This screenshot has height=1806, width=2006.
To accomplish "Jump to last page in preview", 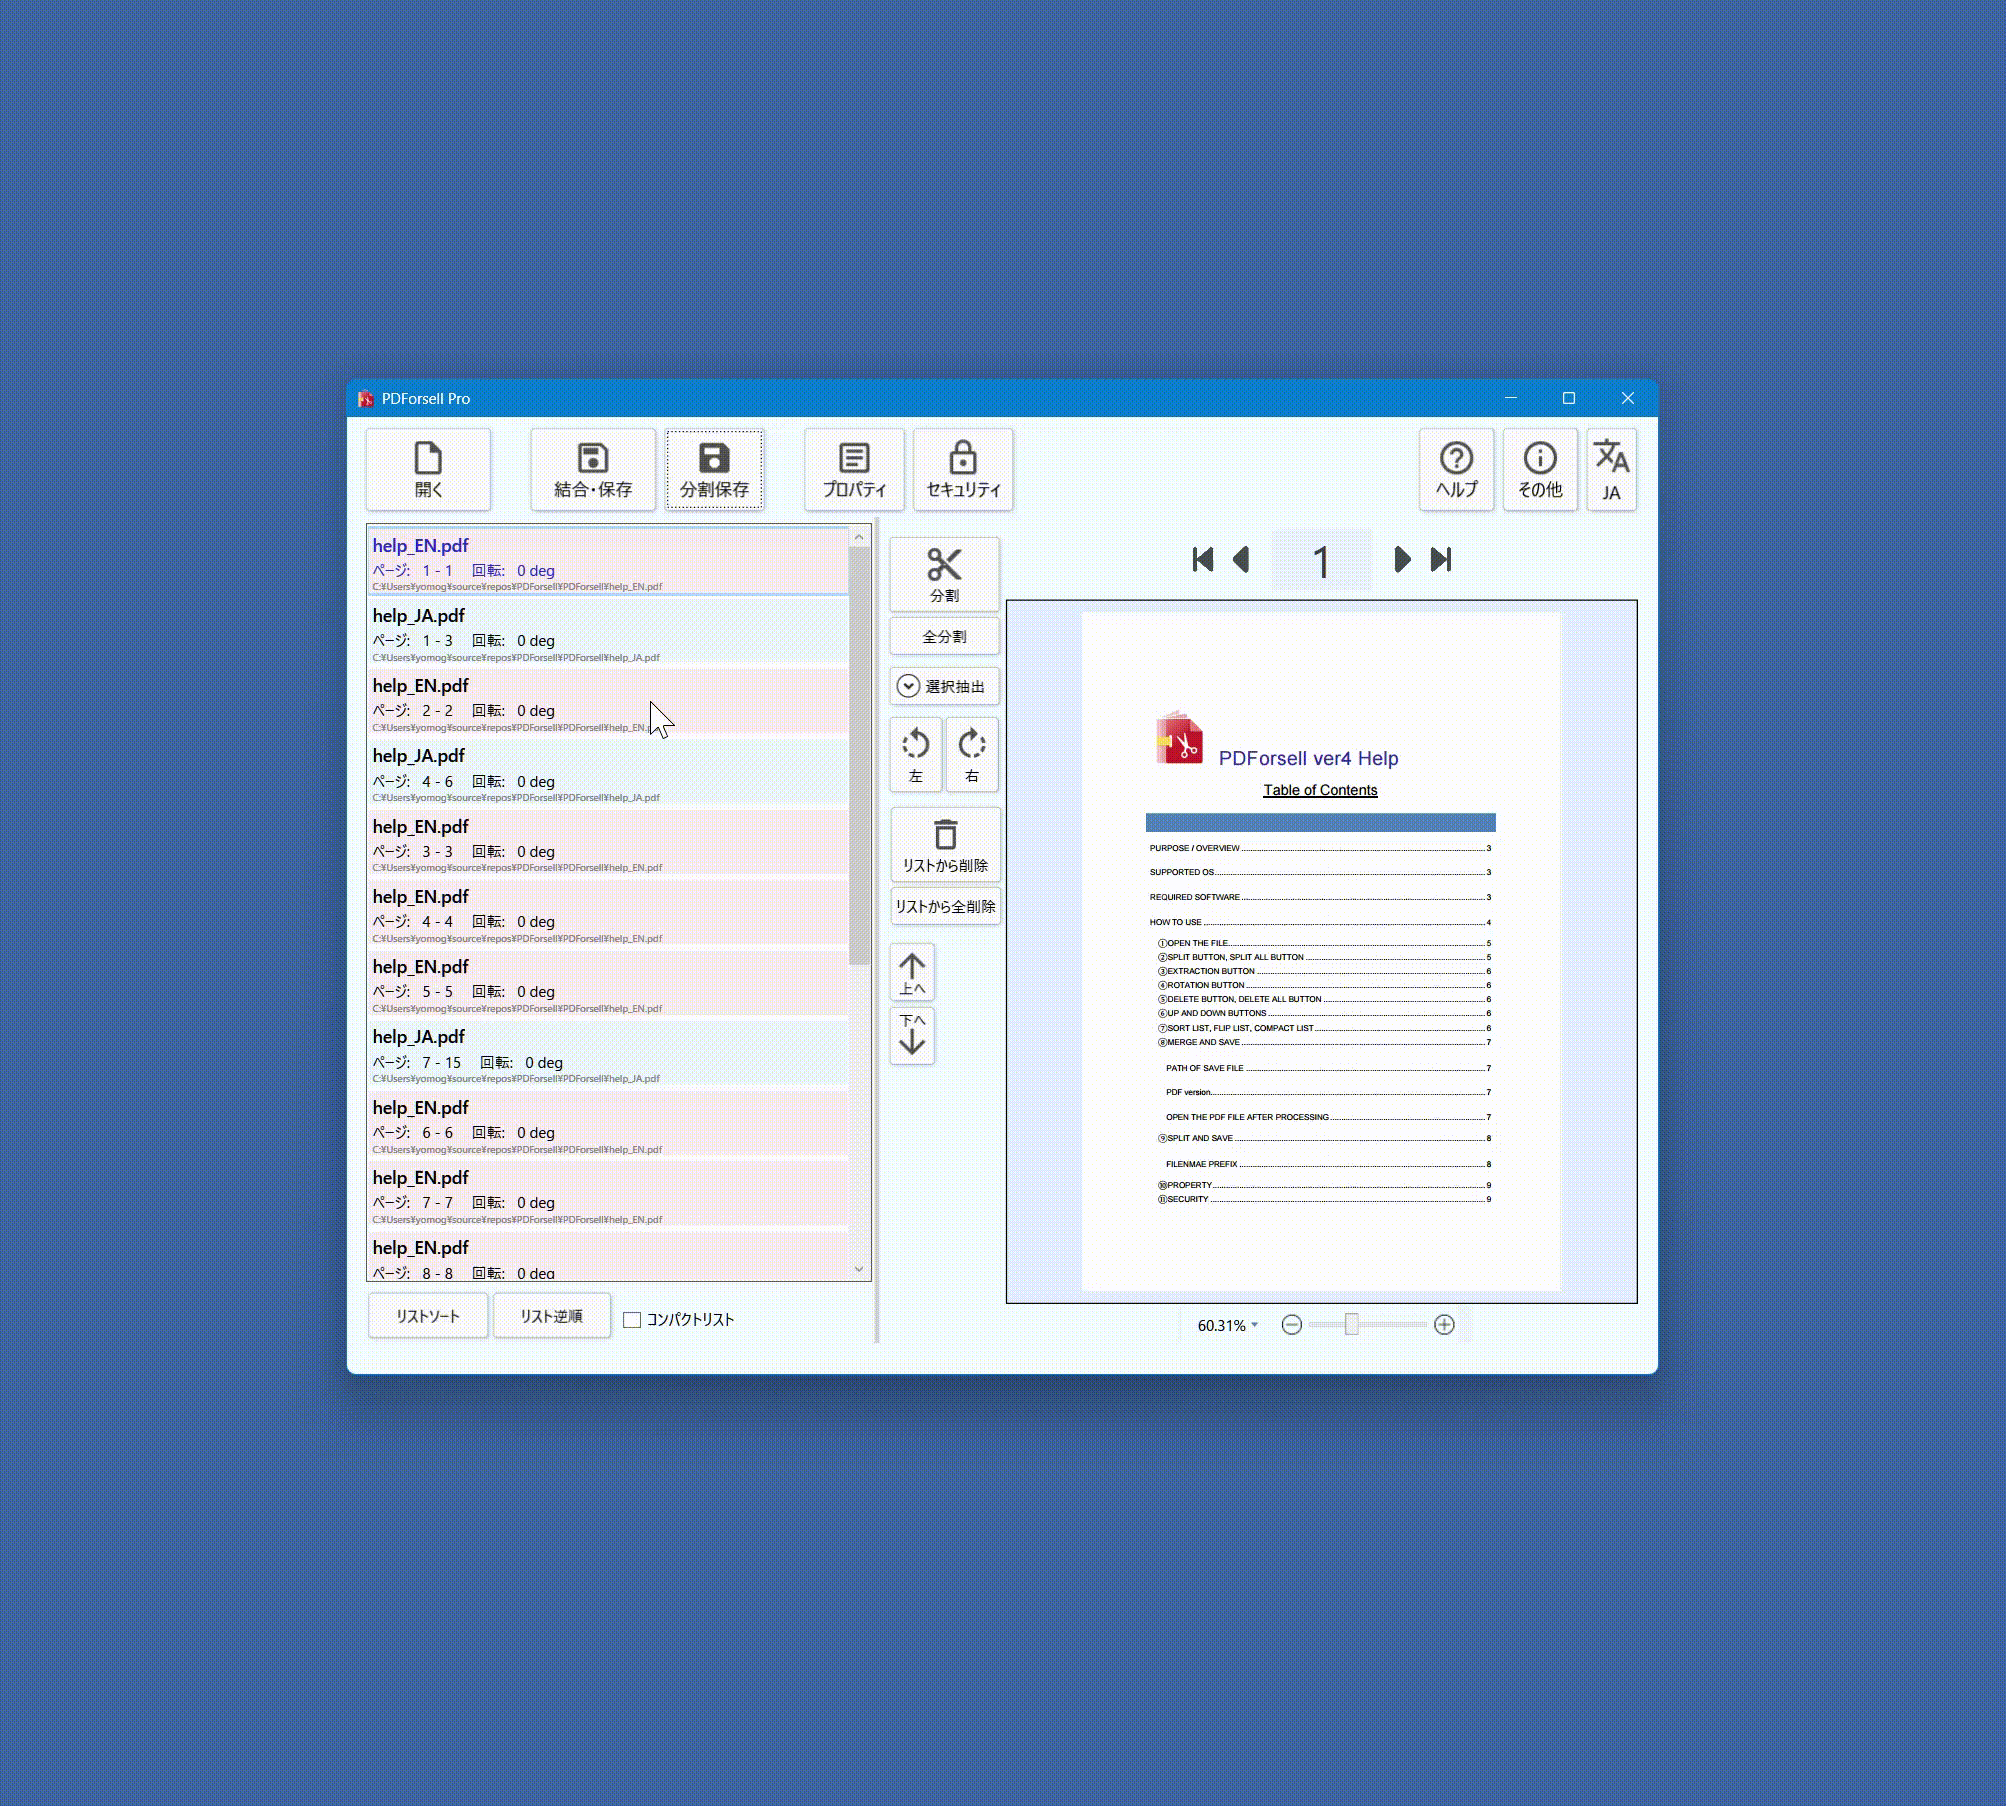I will point(1441,560).
